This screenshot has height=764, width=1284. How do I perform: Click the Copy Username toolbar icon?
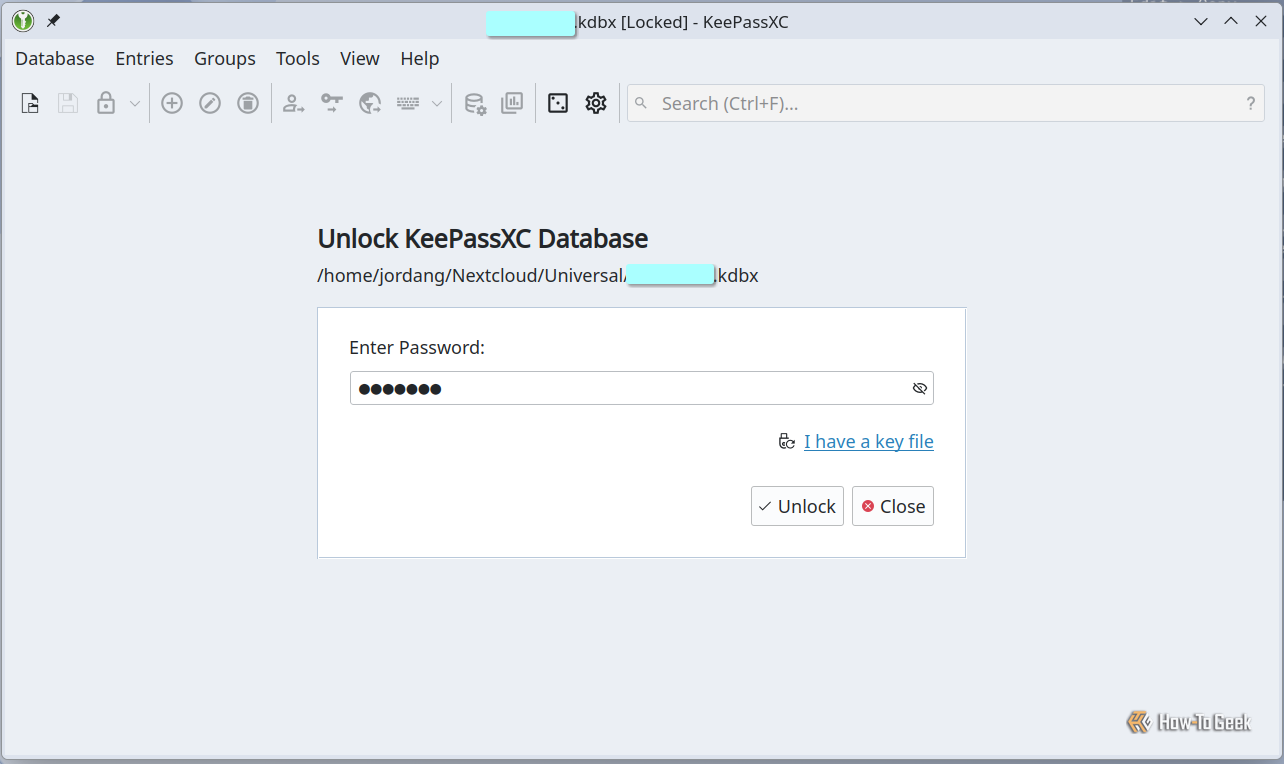(294, 103)
